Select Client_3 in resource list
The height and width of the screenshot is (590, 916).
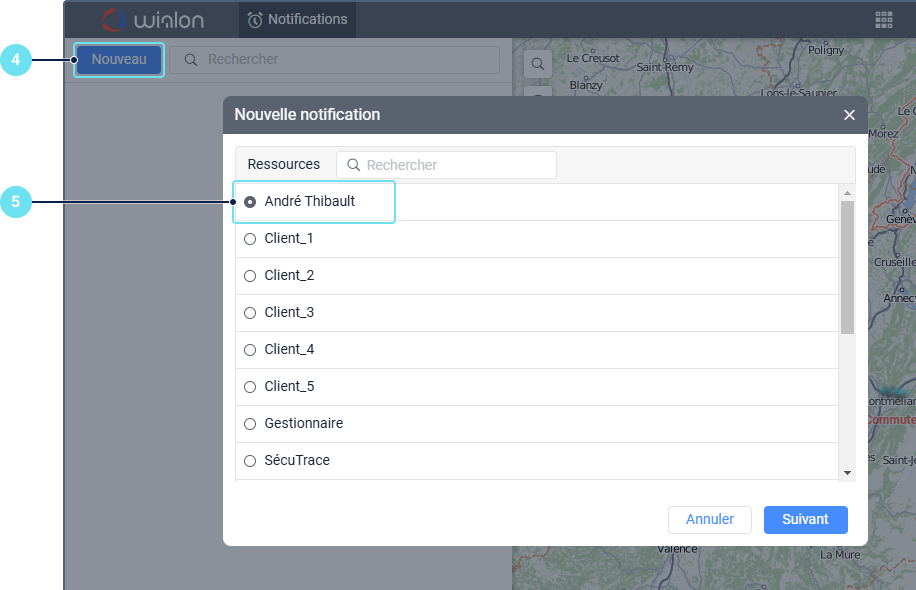tap(250, 313)
